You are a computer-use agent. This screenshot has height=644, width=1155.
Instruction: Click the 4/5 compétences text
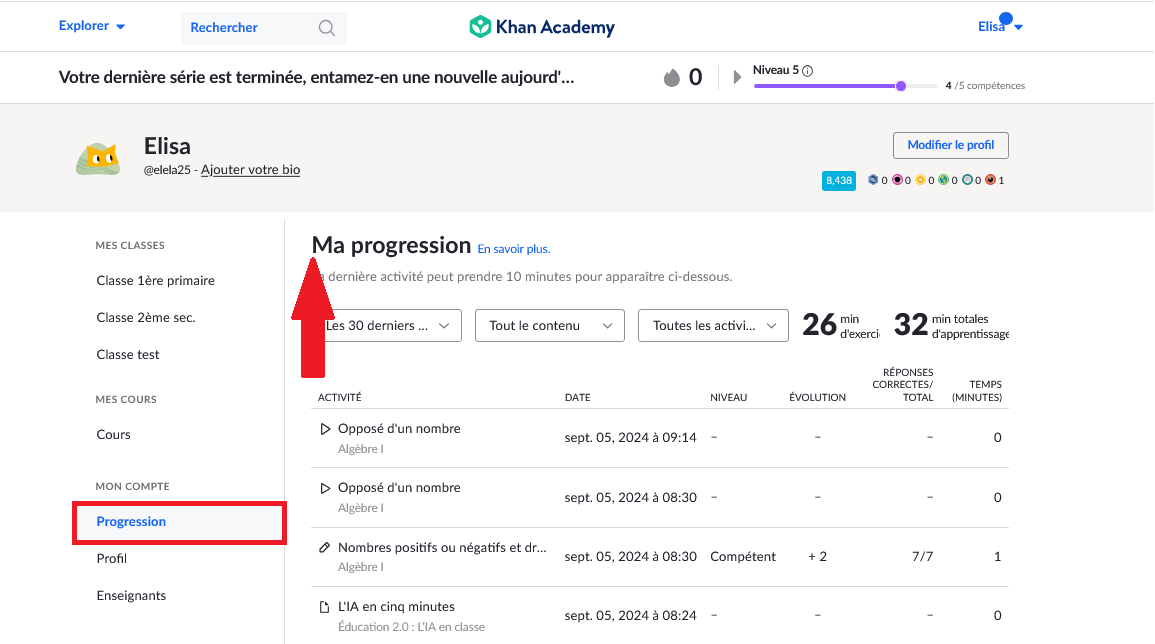coord(985,85)
